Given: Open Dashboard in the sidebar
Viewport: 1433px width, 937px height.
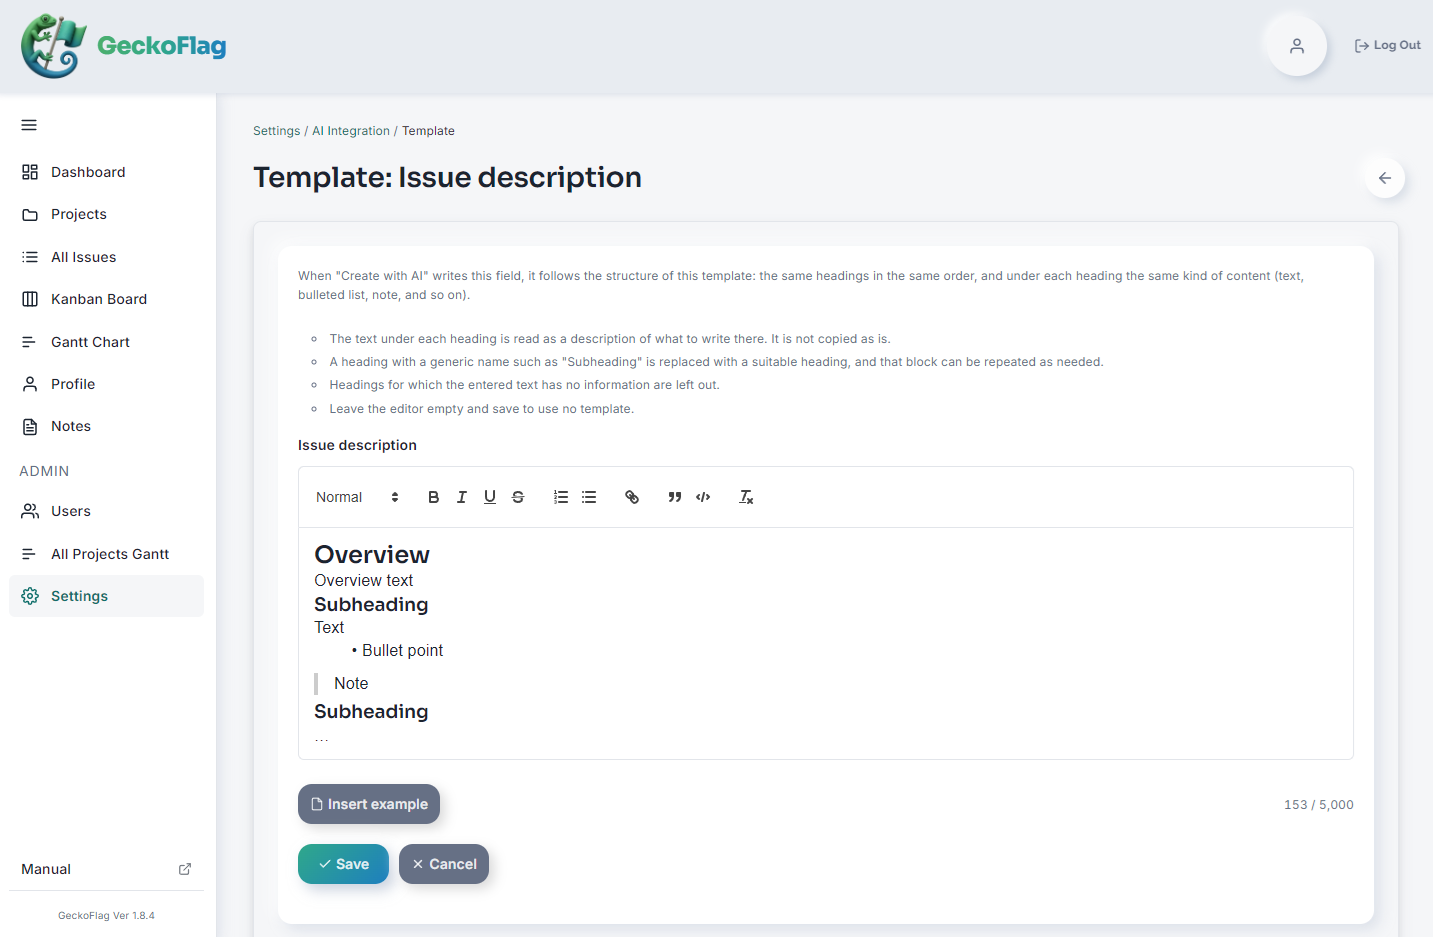Looking at the screenshot, I should tap(106, 172).
